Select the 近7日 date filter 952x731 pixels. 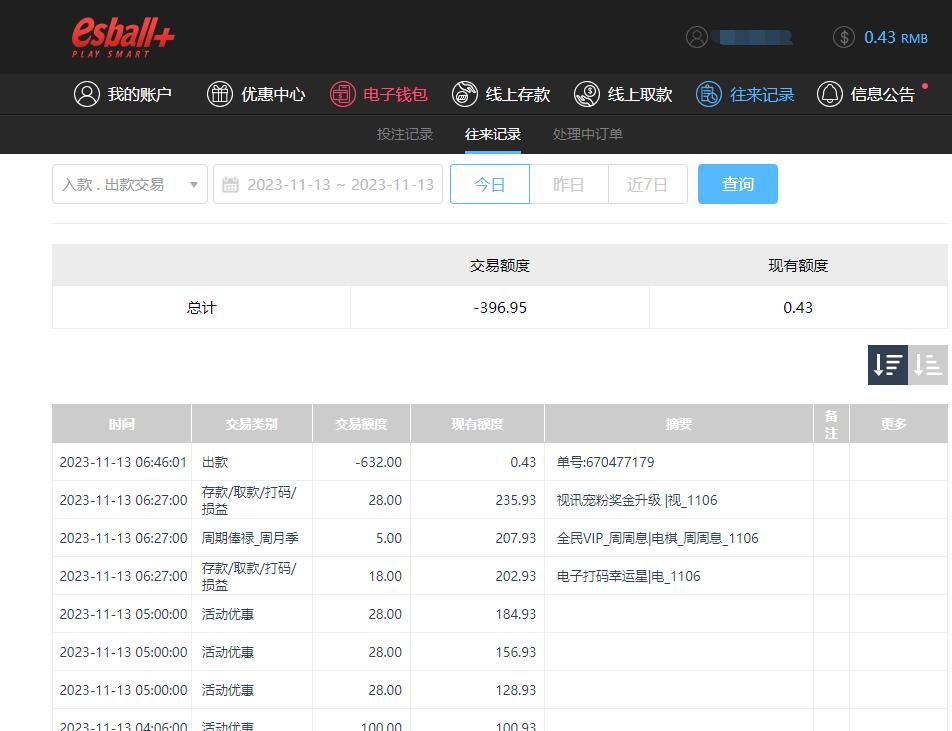[x=648, y=184]
